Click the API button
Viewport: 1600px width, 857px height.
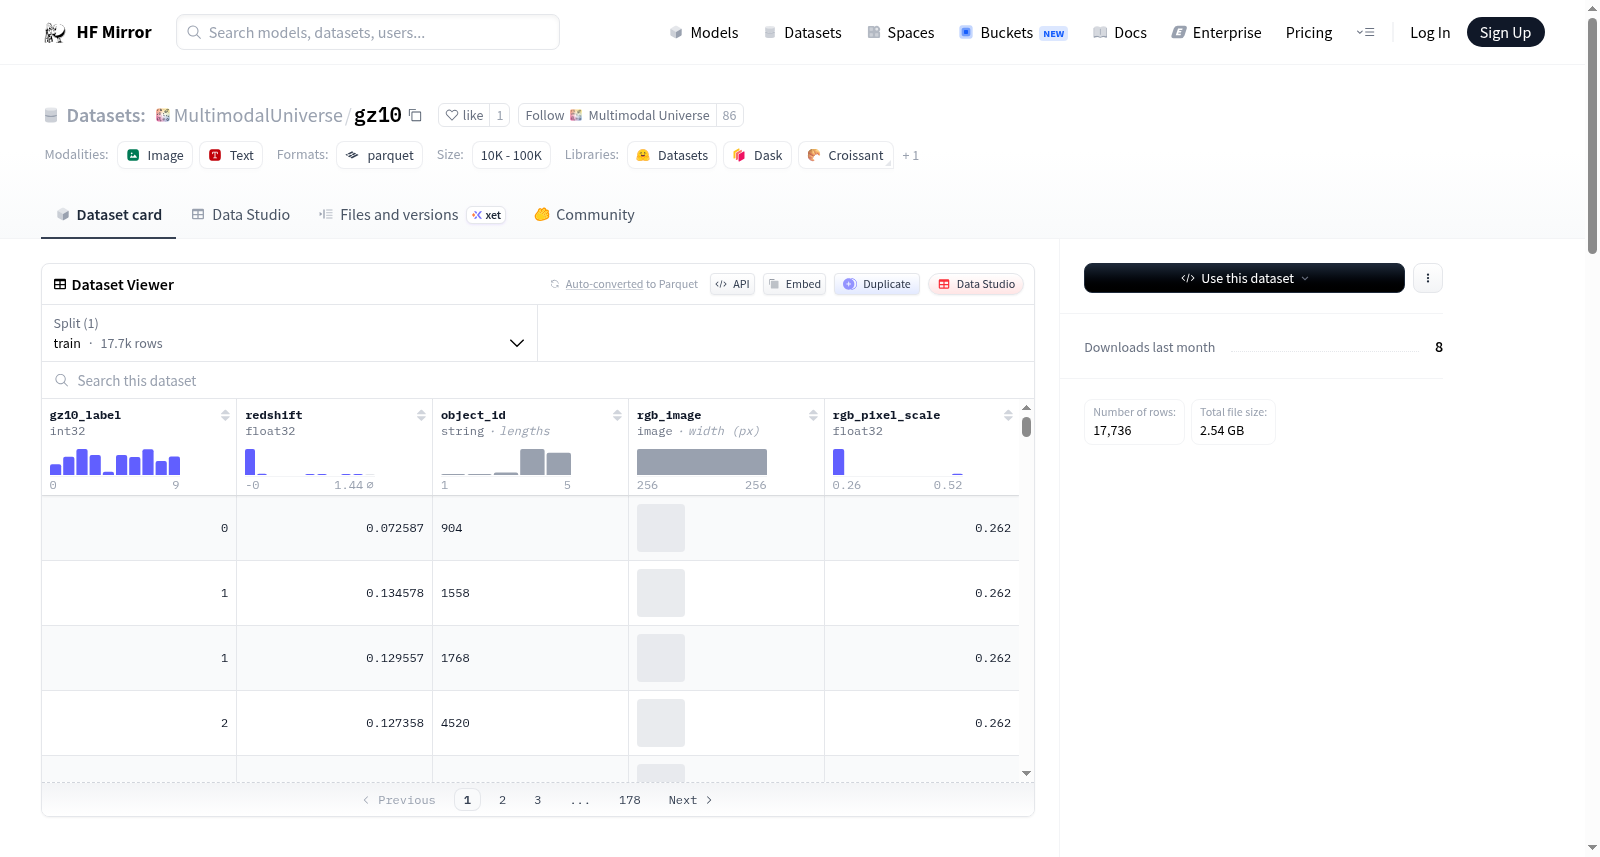point(732,284)
